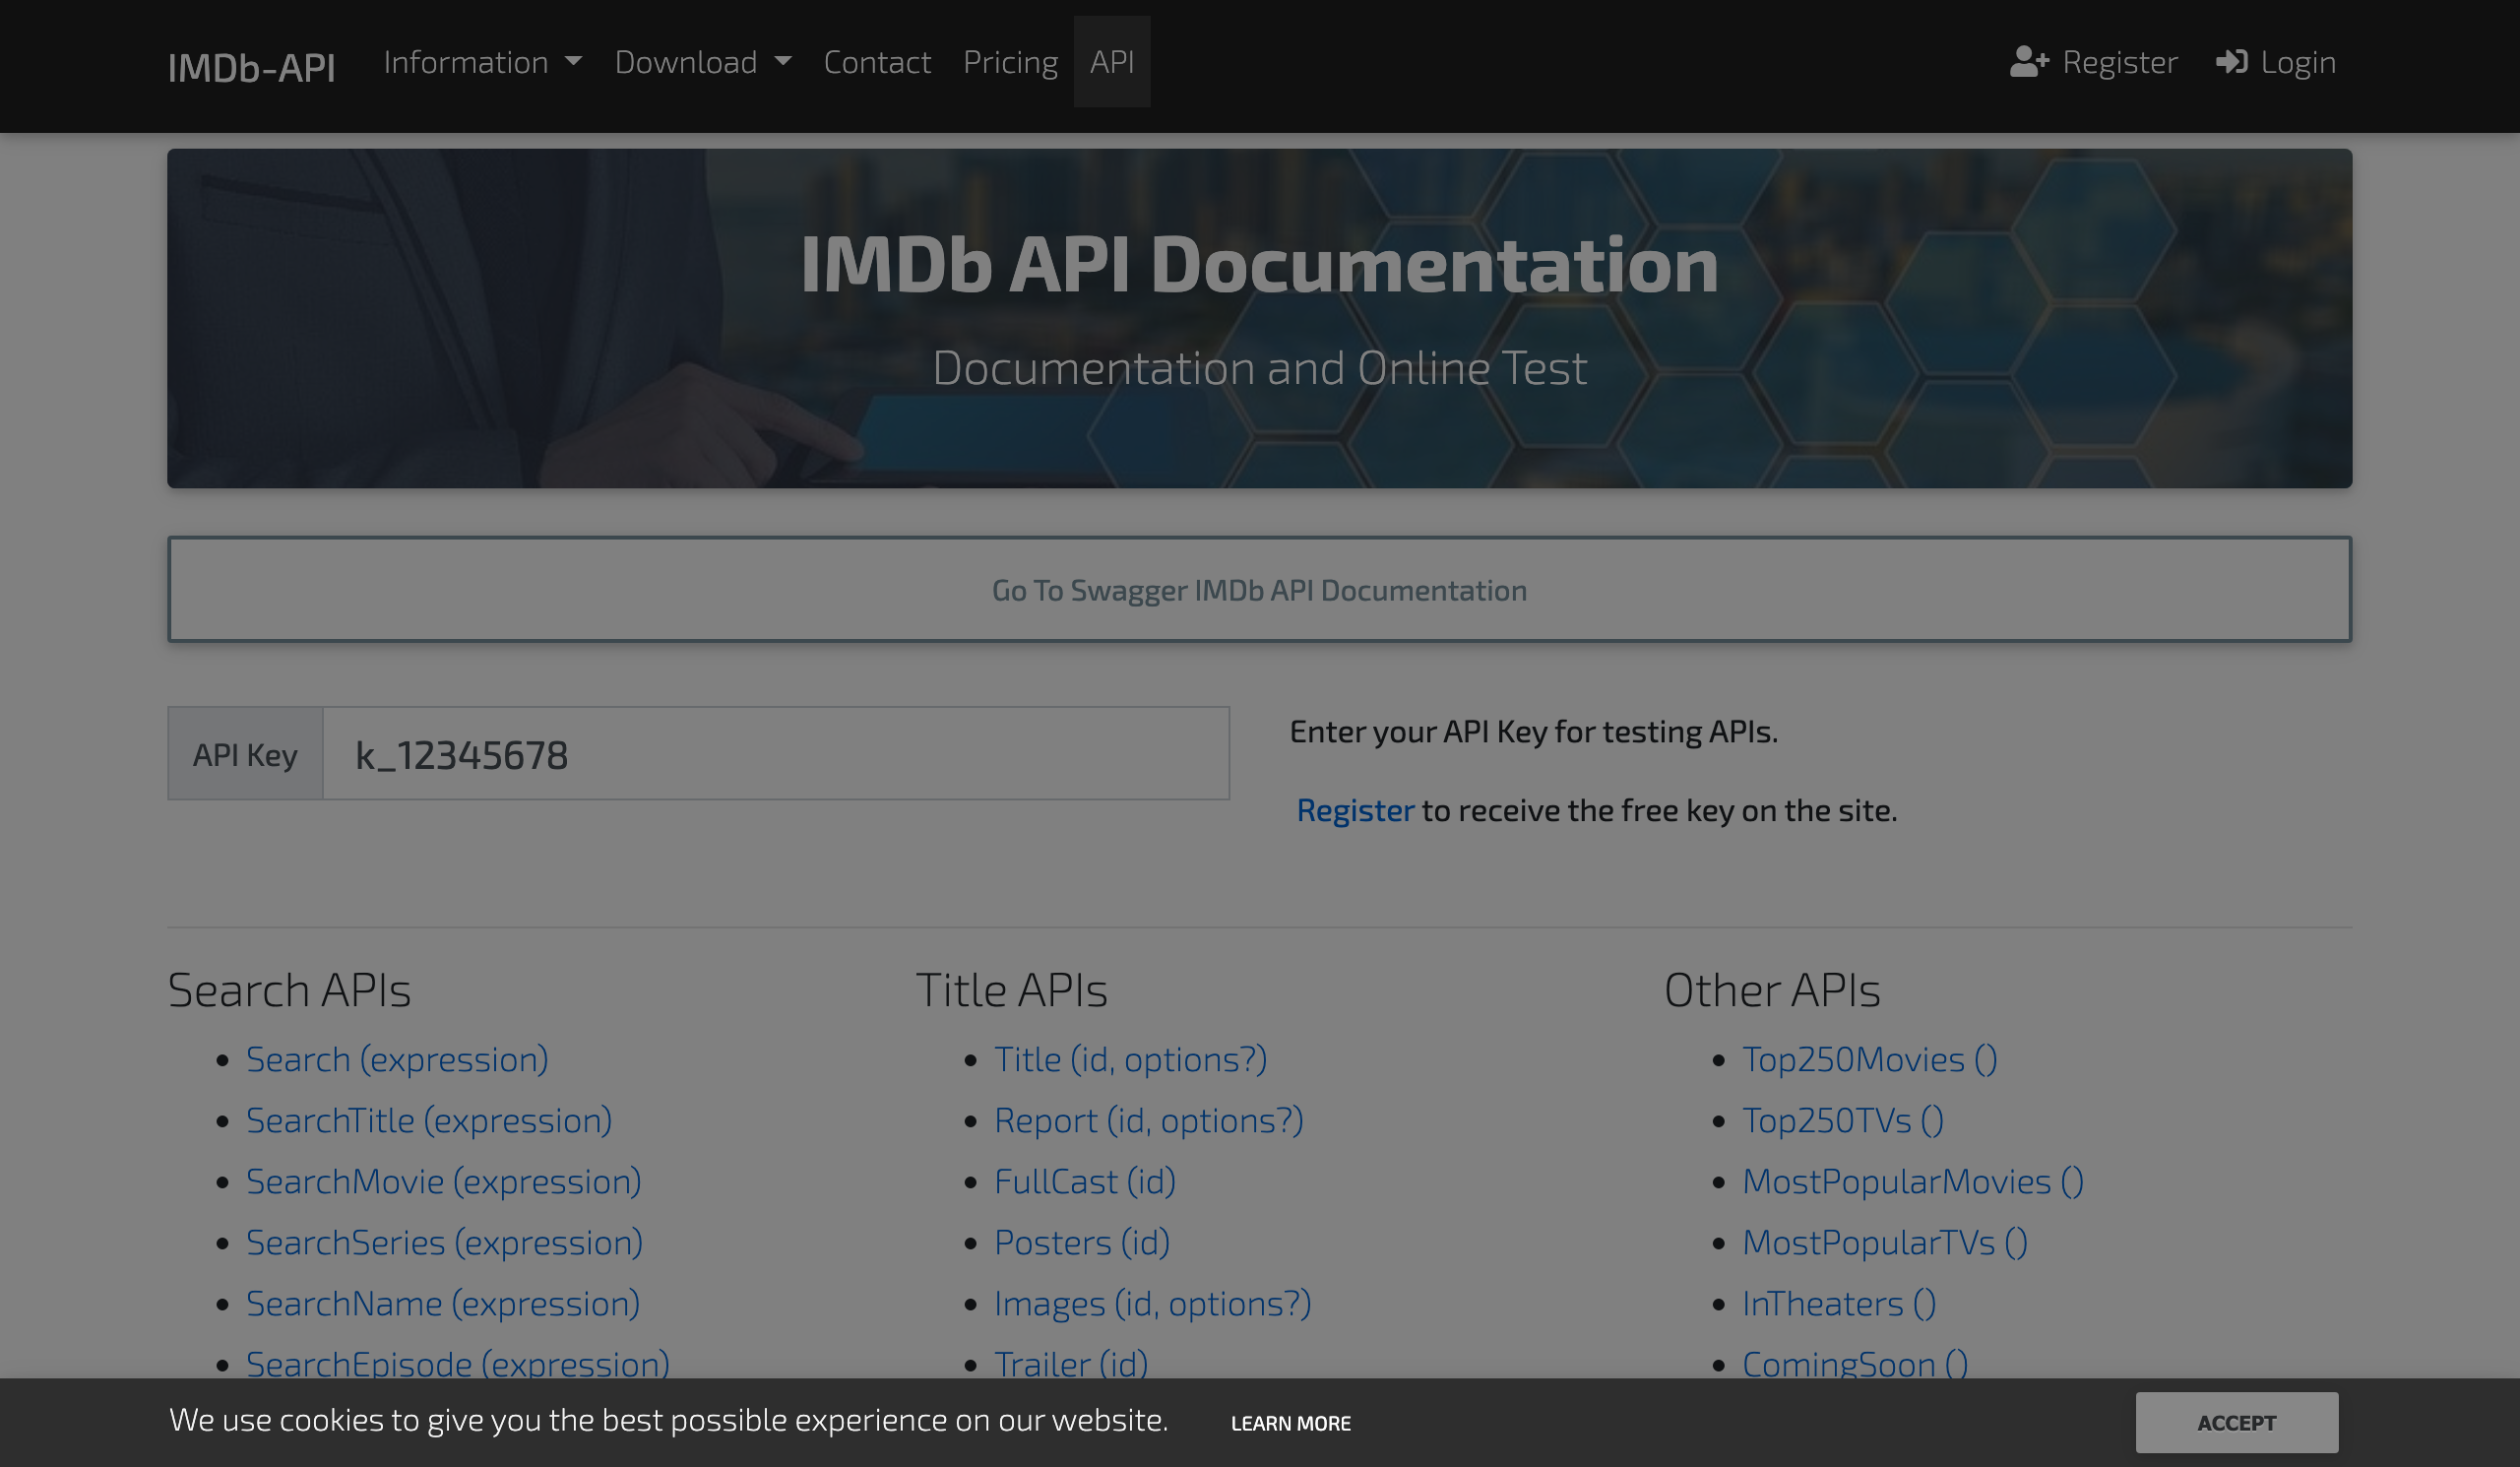
Task: Open Title (id, options?) API link
Action: pyautogui.click(x=1130, y=1058)
